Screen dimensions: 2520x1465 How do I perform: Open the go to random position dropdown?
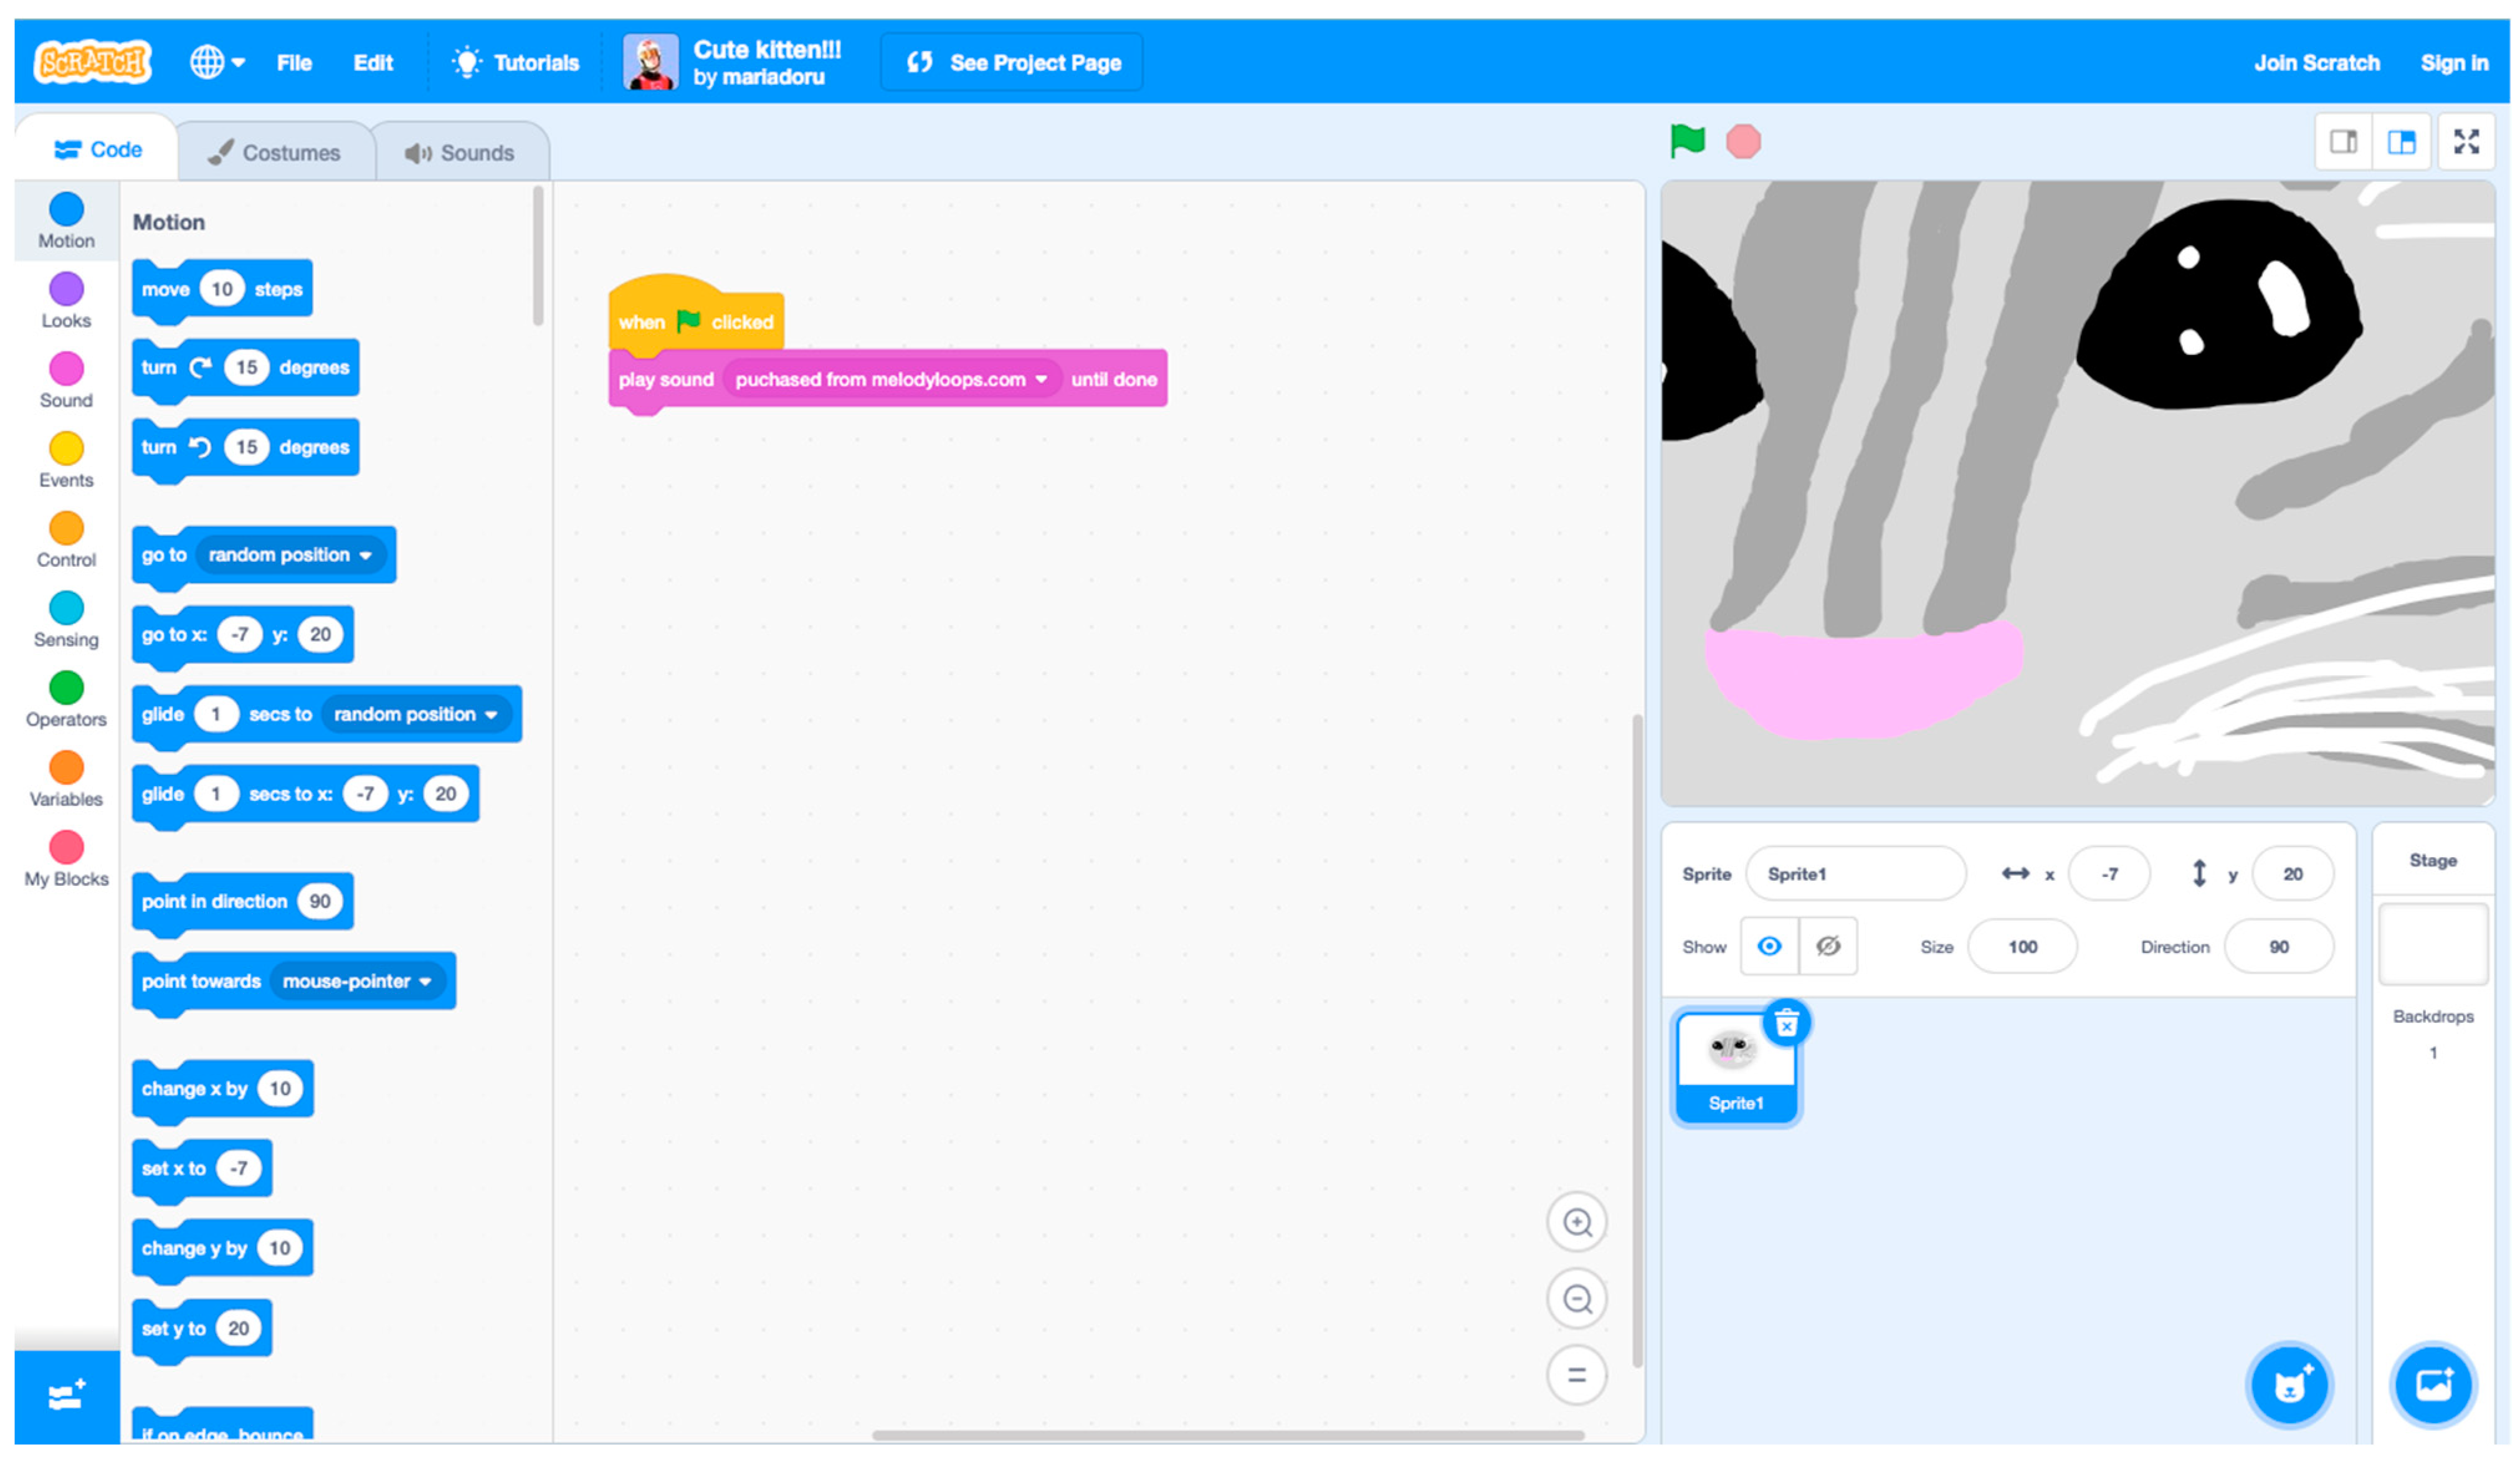pos(365,555)
